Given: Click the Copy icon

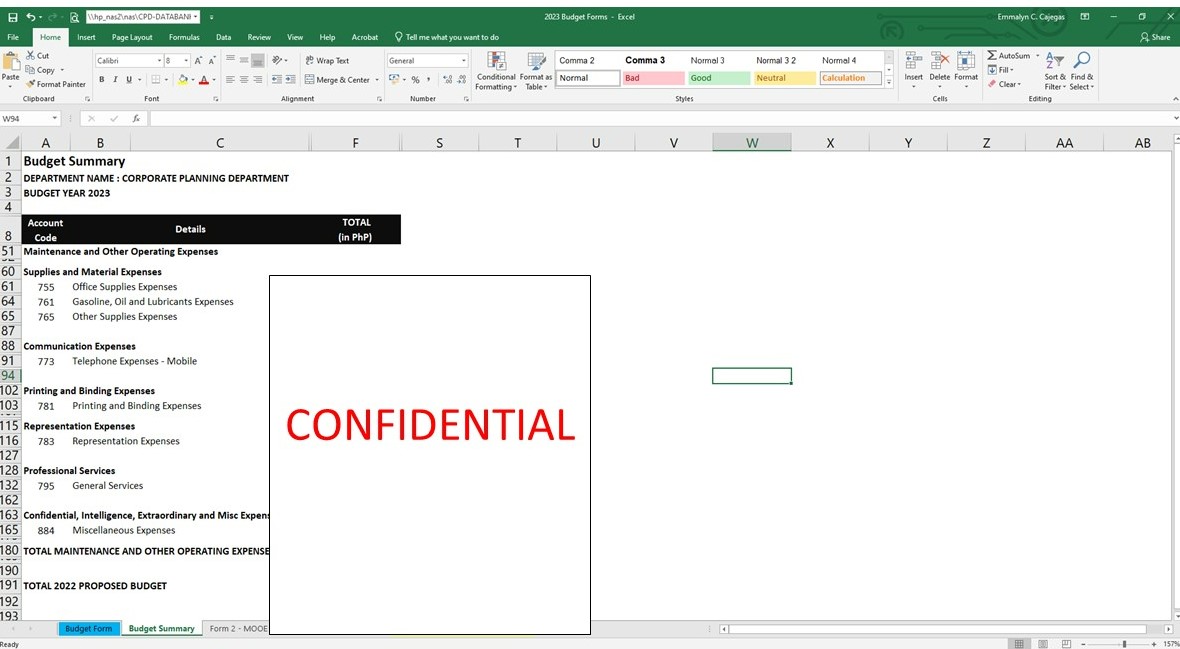Looking at the screenshot, I should 30,70.
